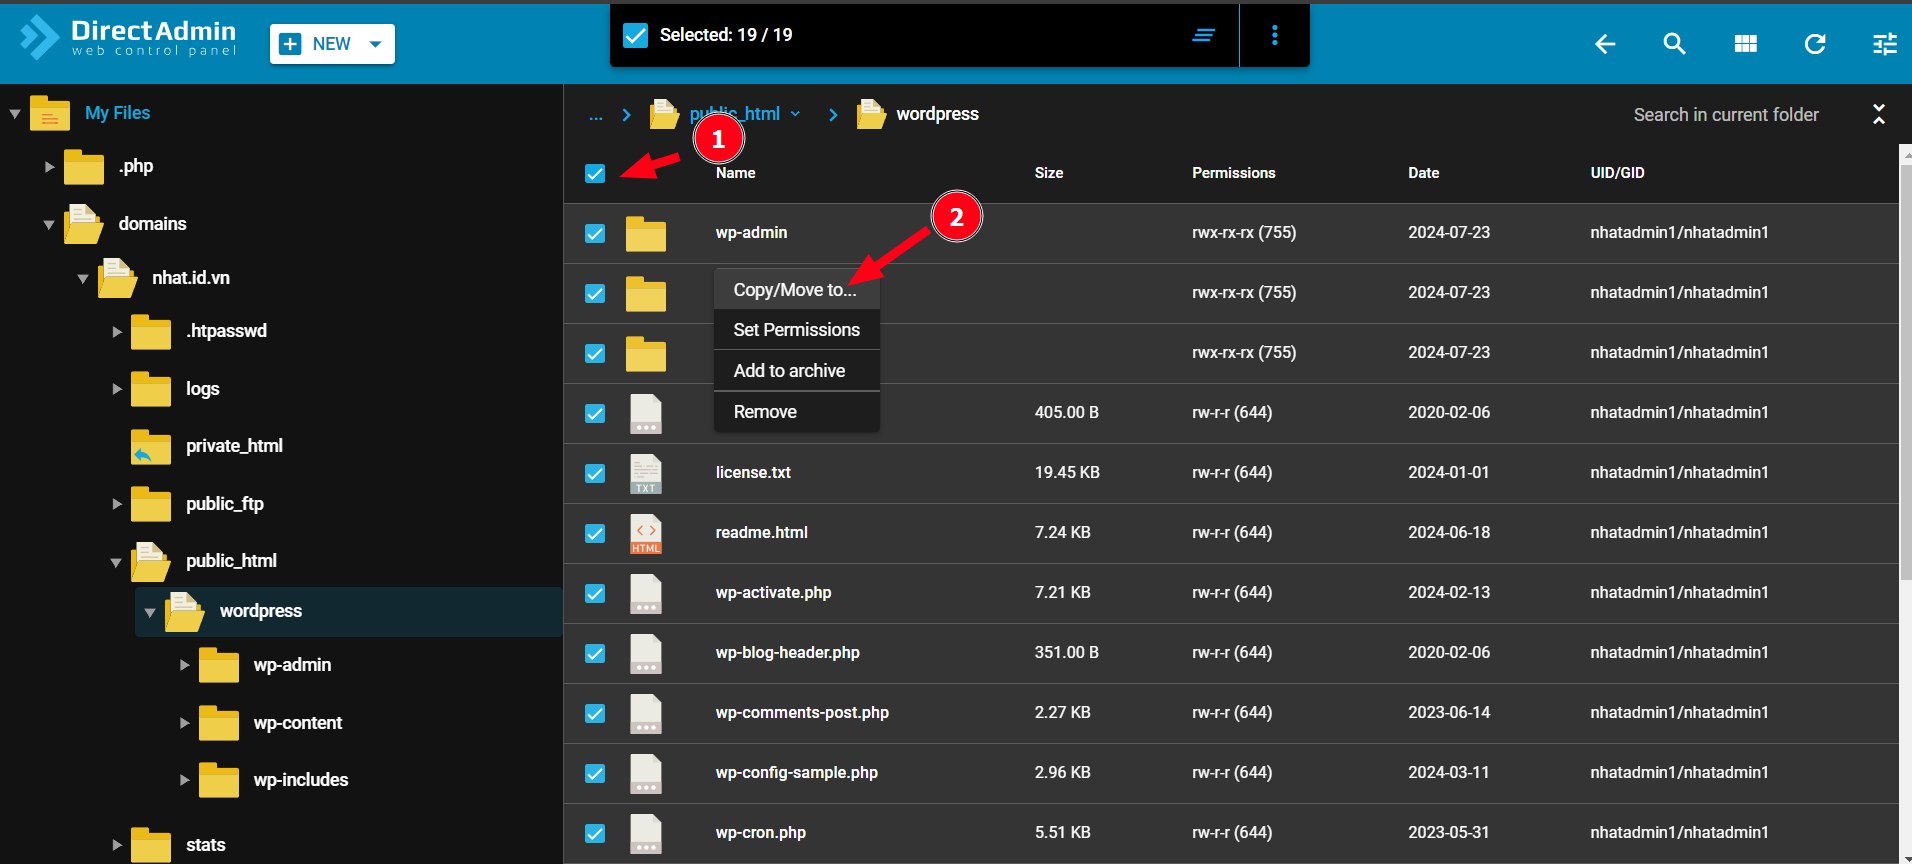Uncheck the license.txt checkbox

click(595, 474)
